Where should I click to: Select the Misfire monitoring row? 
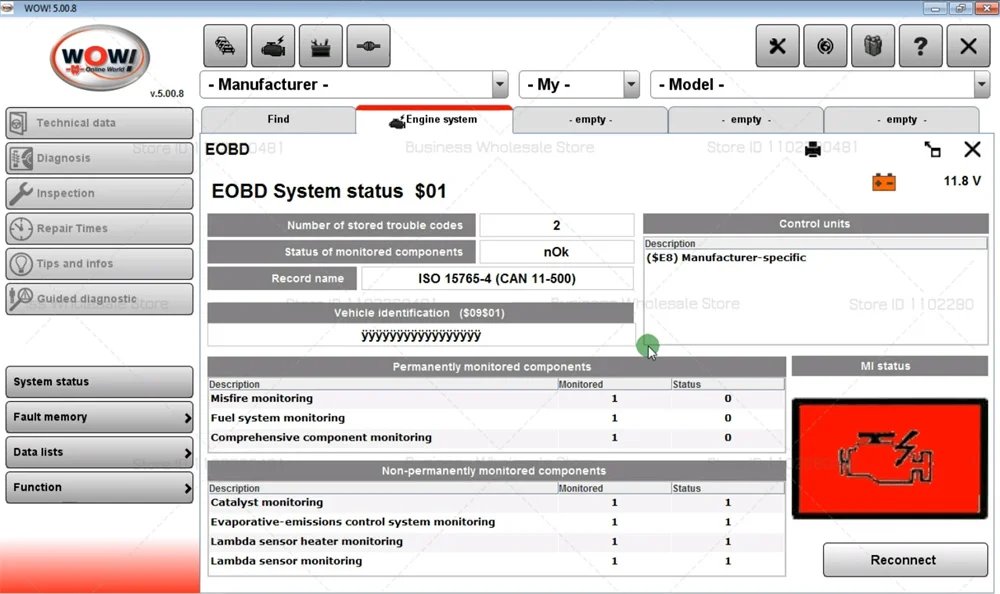pyautogui.click(x=496, y=399)
